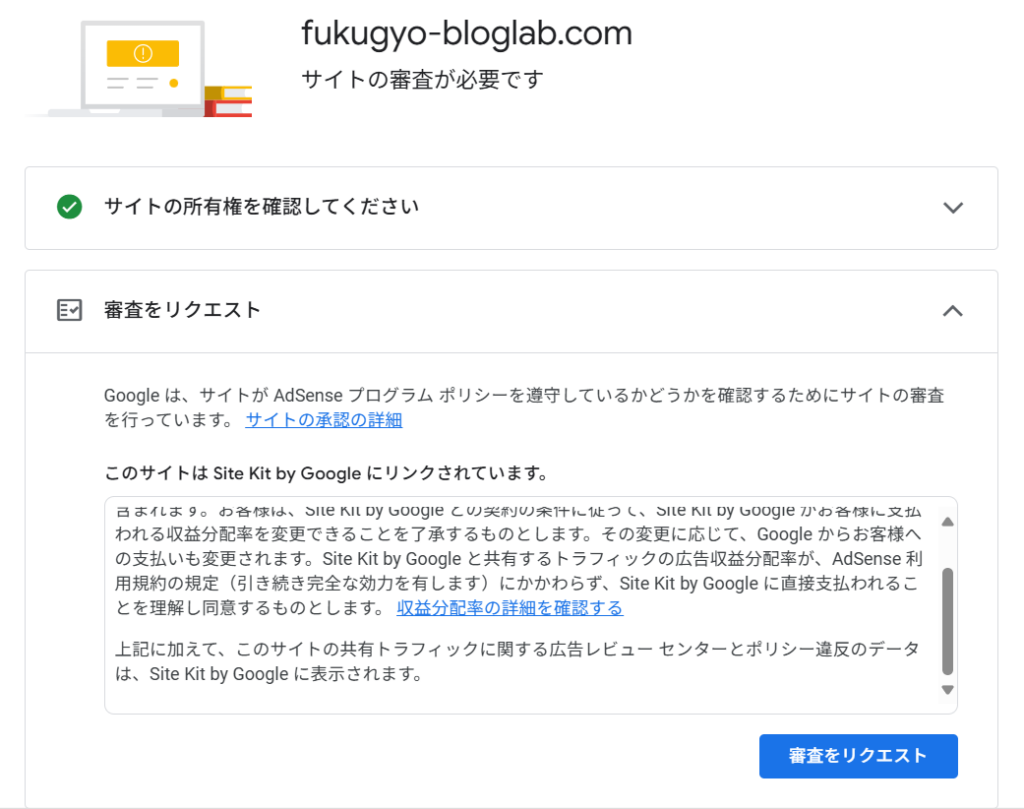
Task: Click the green checkmark ownership icon
Action: (x=69, y=207)
